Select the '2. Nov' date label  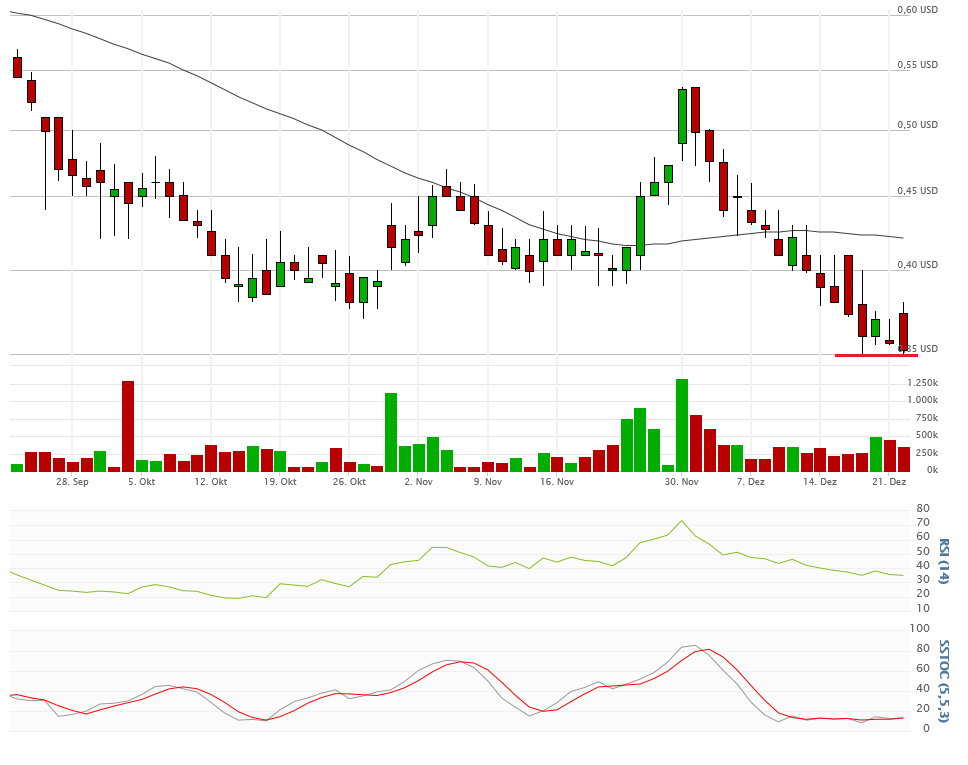(418, 482)
